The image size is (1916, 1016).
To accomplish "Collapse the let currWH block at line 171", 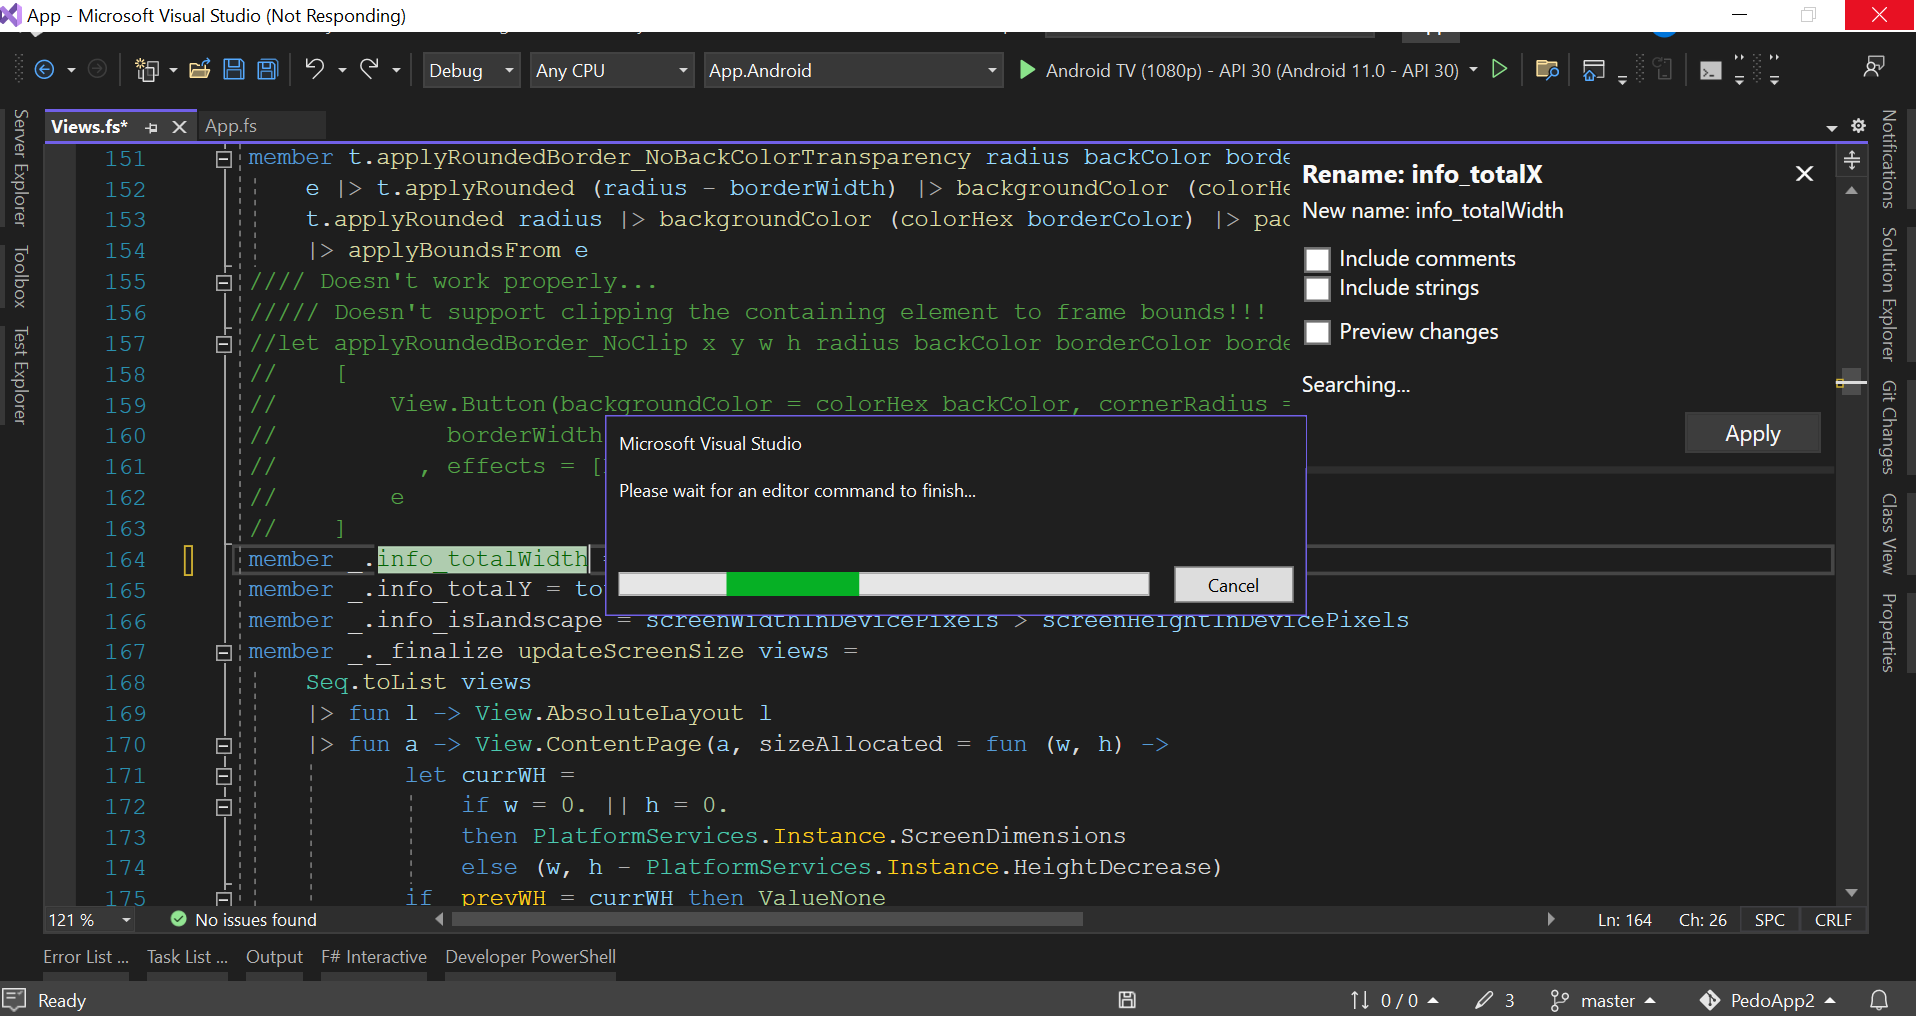I will point(224,777).
